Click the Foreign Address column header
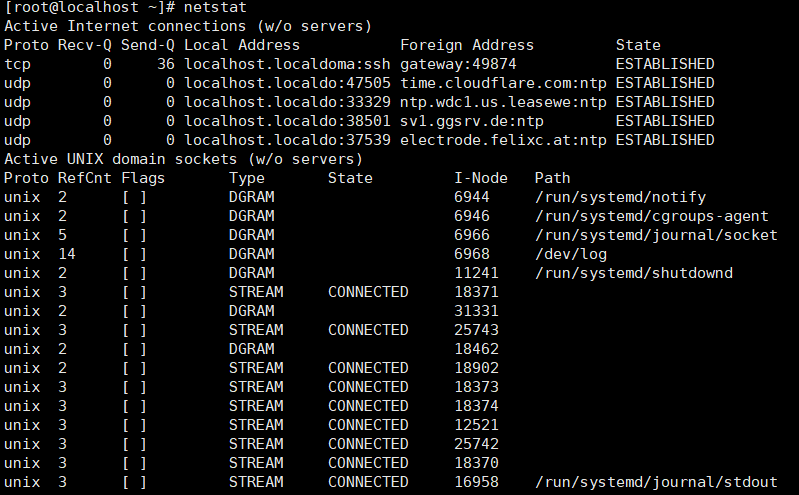This screenshot has width=799, height=495. (467, 45)
